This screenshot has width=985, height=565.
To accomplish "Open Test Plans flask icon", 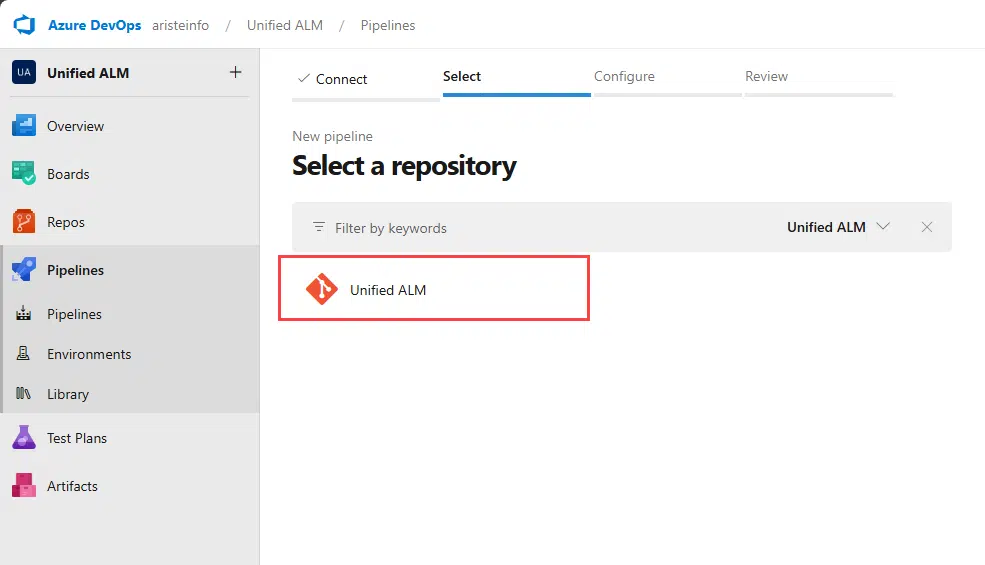I will 24,438.
